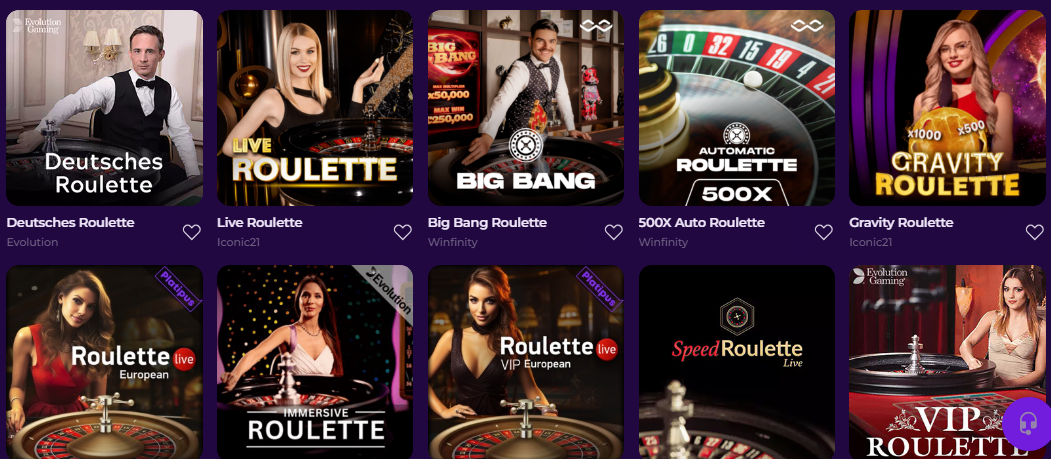Launch the Live Roulette game tile
Screen dimensions: 1051x459
tap(315, 108)
